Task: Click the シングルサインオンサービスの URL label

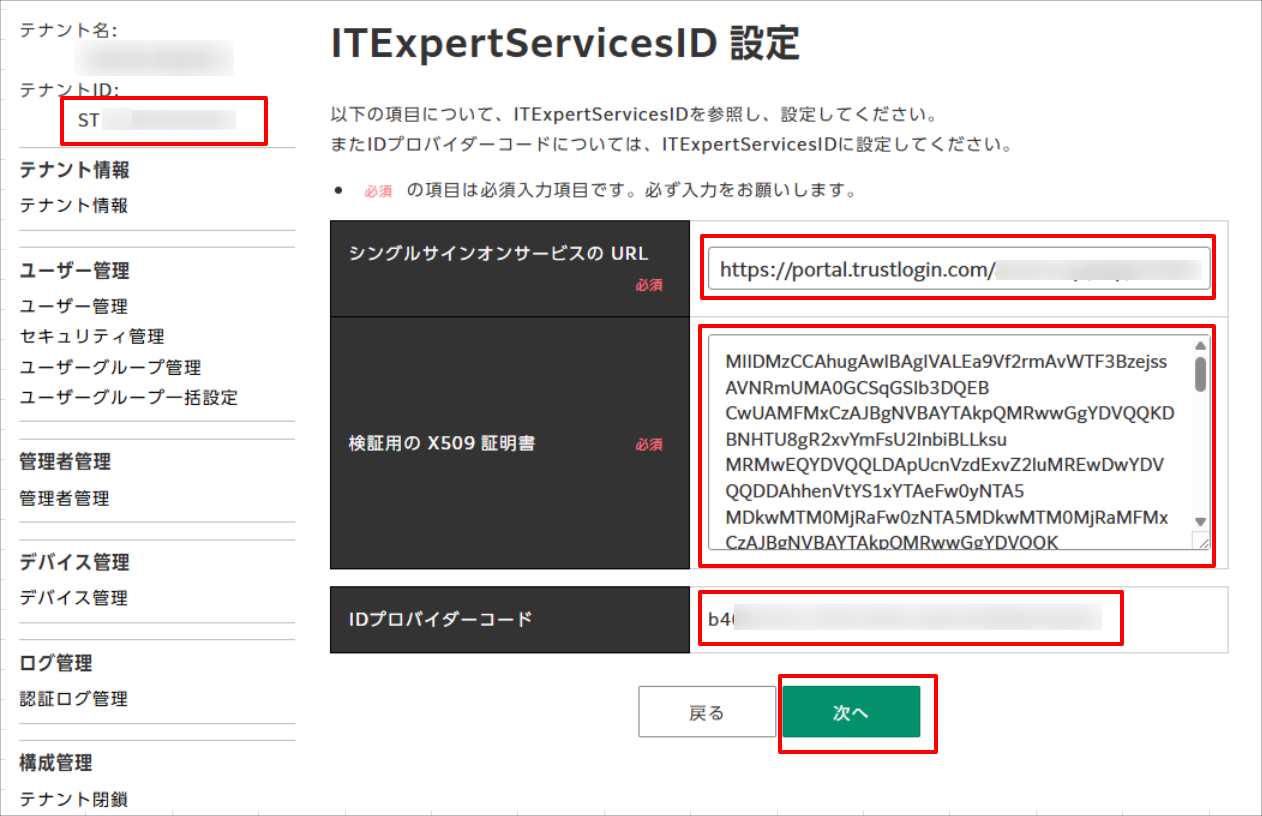Action: pyautogui.click(x=499, y=253)
